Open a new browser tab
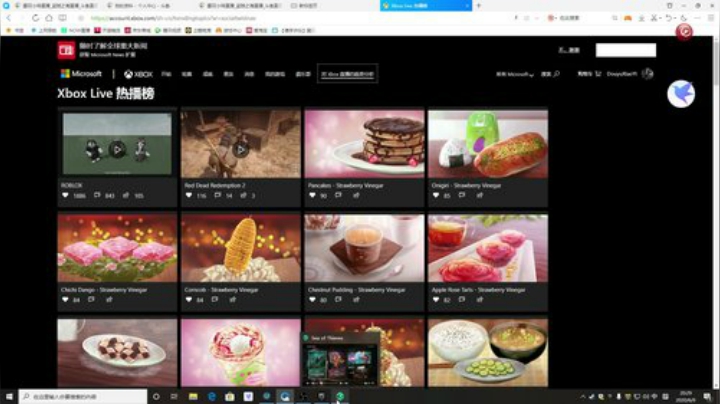Viewport: 720px width, 404px height. tap(478, 6)
